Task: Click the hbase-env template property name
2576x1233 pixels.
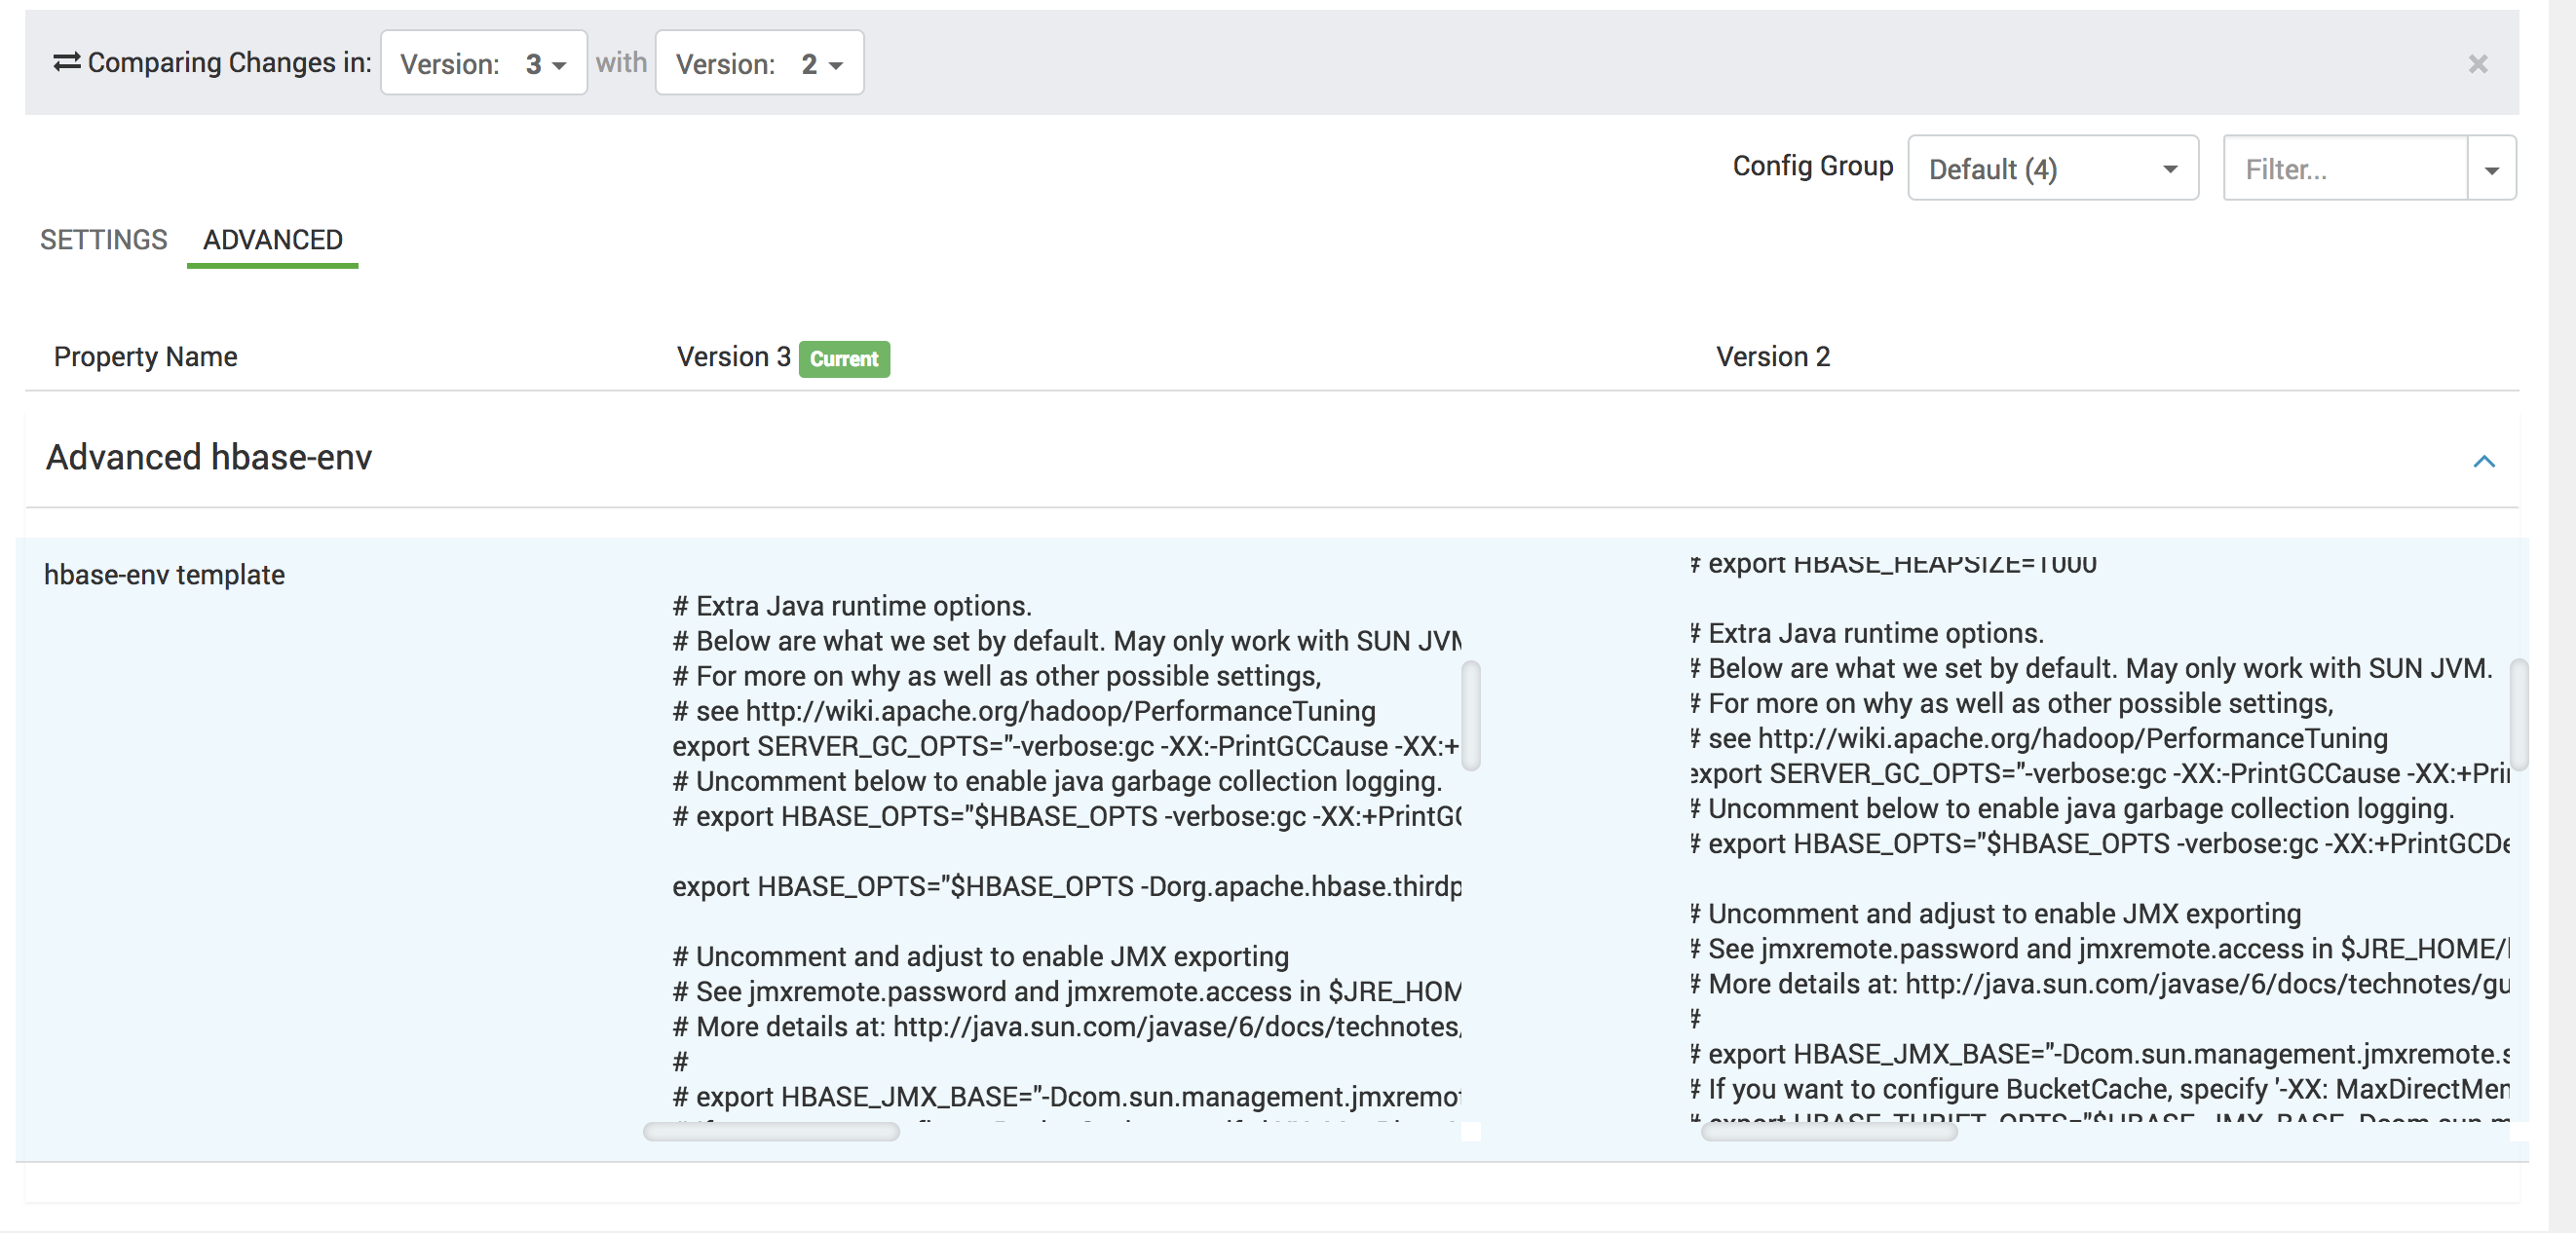Action: coord(164,574)
